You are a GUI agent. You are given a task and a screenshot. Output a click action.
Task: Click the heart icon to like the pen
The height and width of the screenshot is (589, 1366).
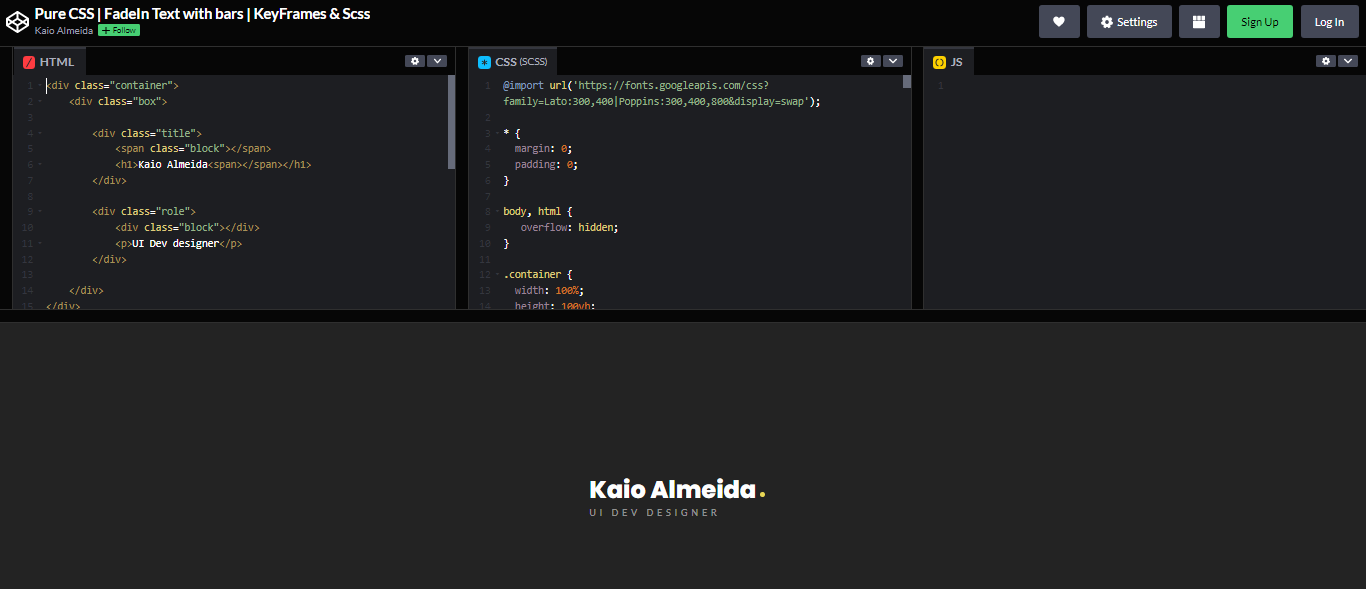(1059, 21)
